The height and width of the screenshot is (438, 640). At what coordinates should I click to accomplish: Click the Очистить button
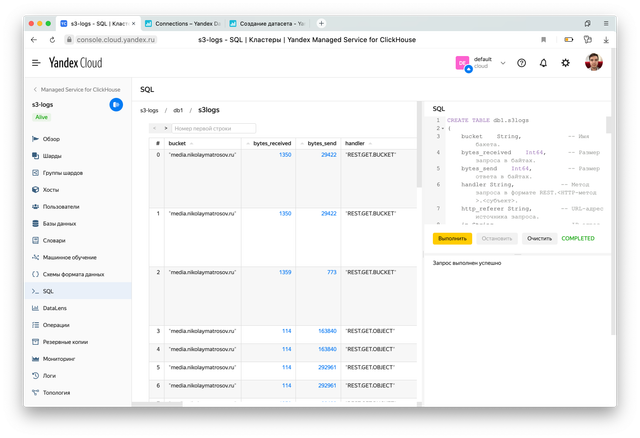tap(539, 239)
